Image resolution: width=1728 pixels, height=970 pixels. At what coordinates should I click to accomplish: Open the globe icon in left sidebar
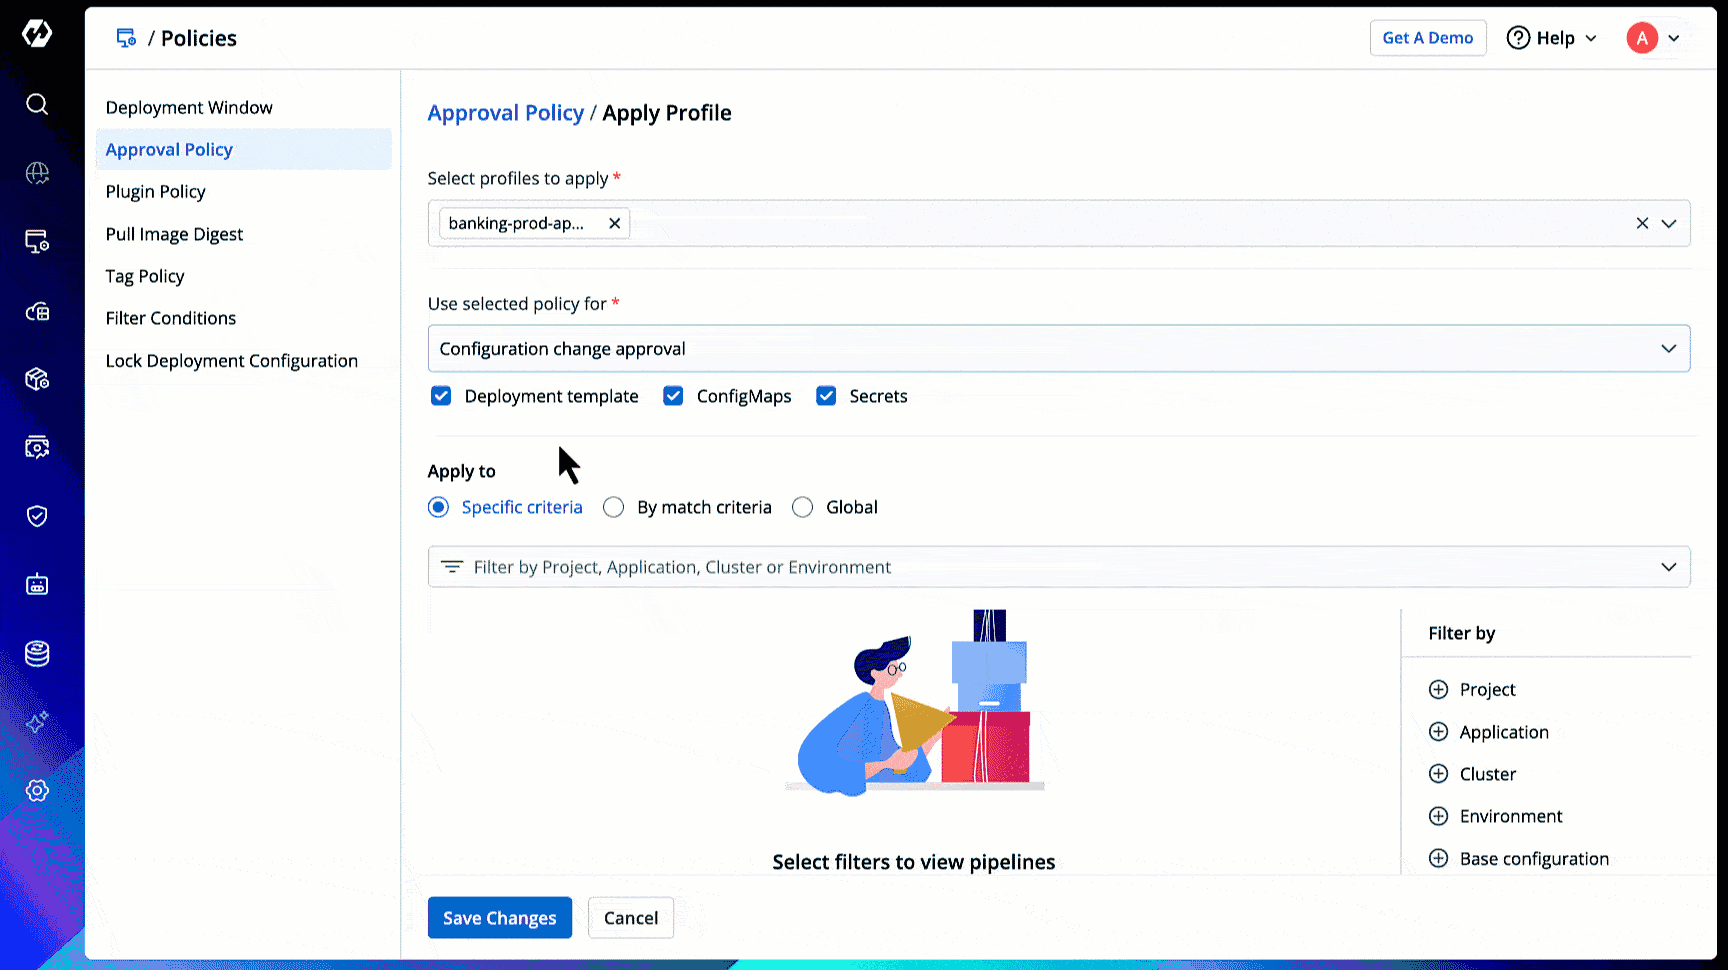[37, 173]
